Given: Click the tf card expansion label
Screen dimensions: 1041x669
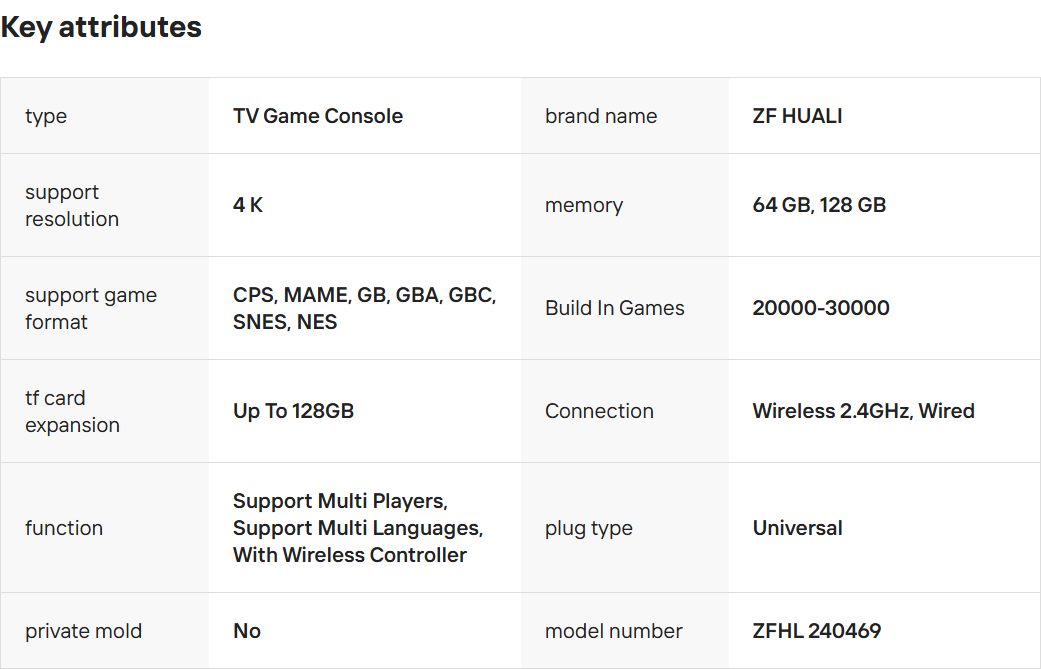Looking at the screenshot, I should point(72,411).
